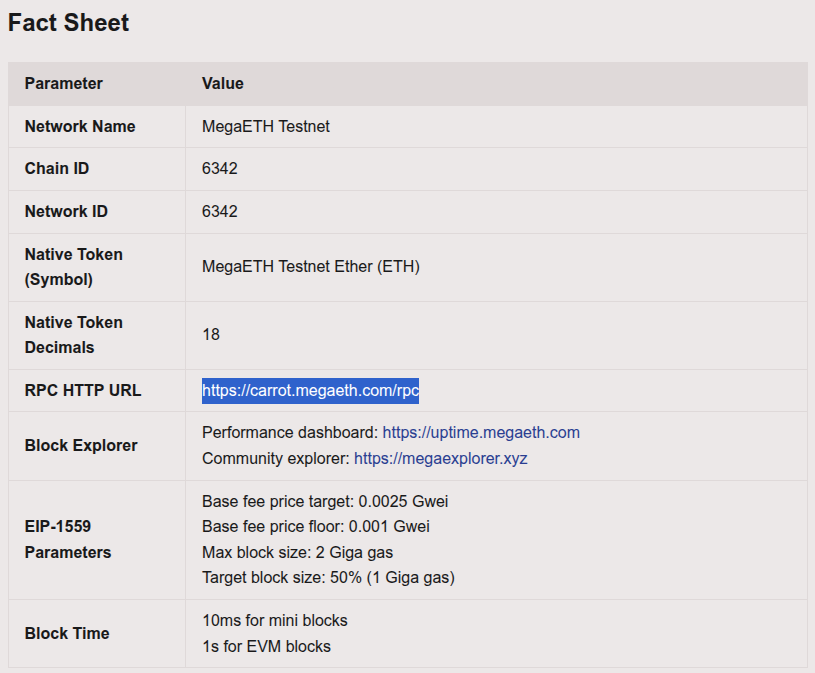Click the 'Native Token Decimals' label
The image size is (815, 673).
tap(74, 335)
